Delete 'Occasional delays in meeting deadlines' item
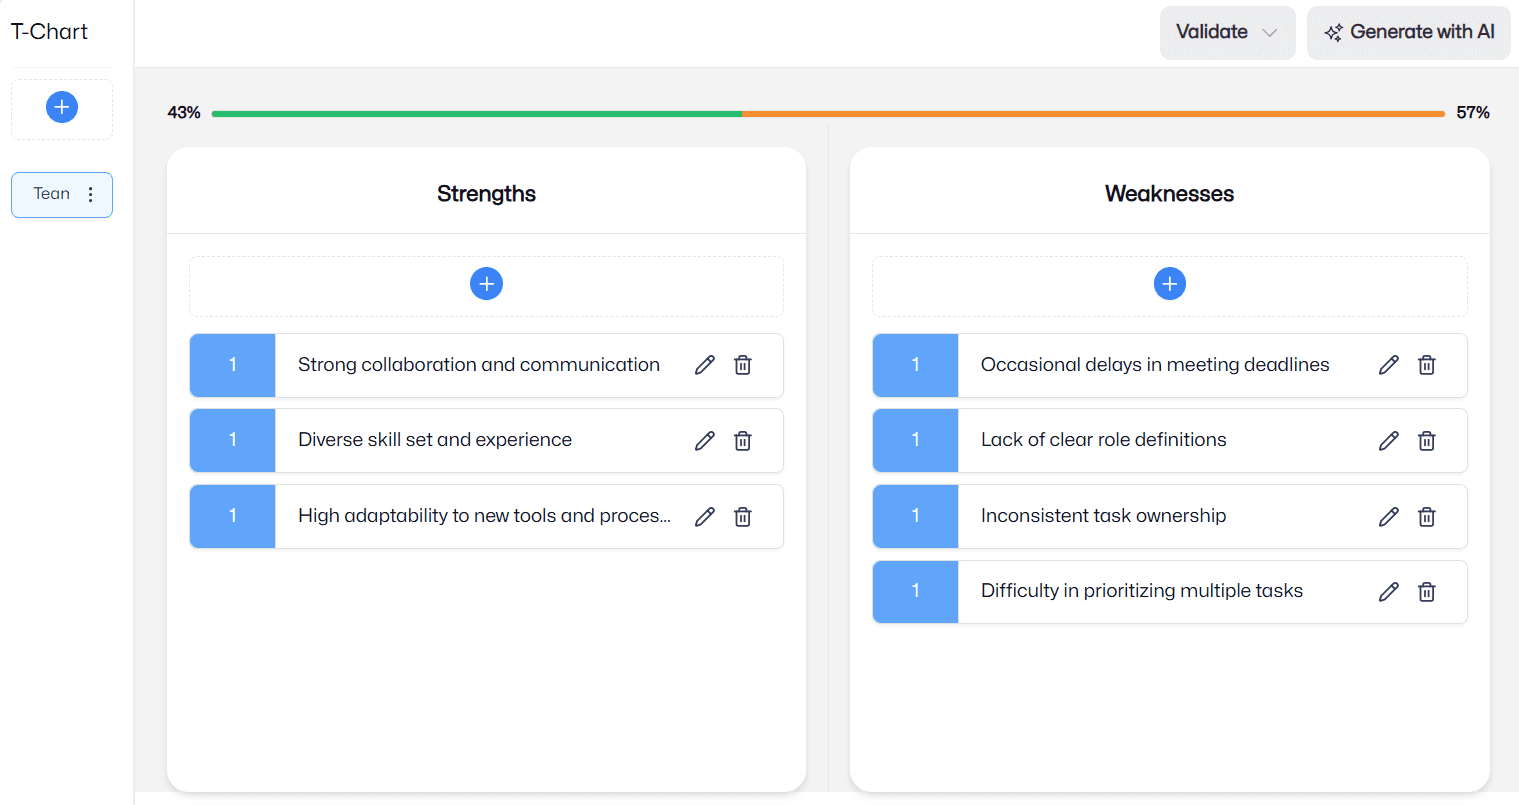 tap(1427, 365)
